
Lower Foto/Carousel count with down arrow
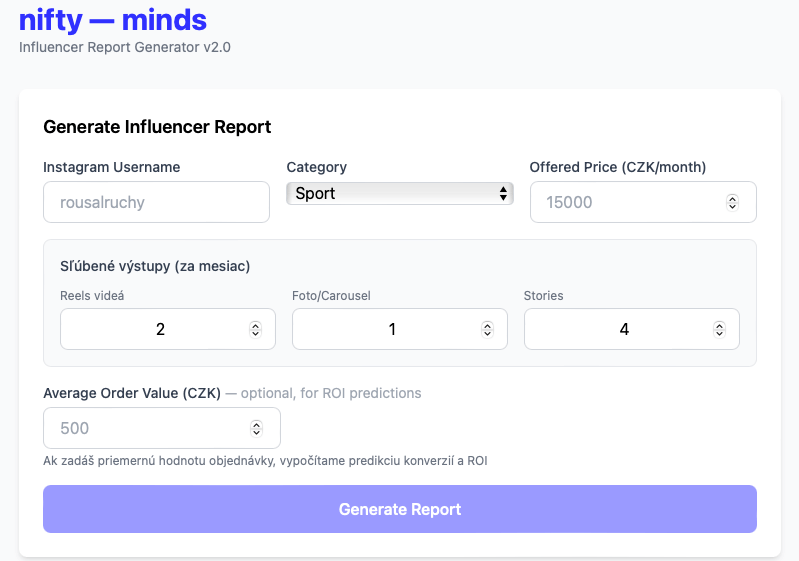pos(487,334)
